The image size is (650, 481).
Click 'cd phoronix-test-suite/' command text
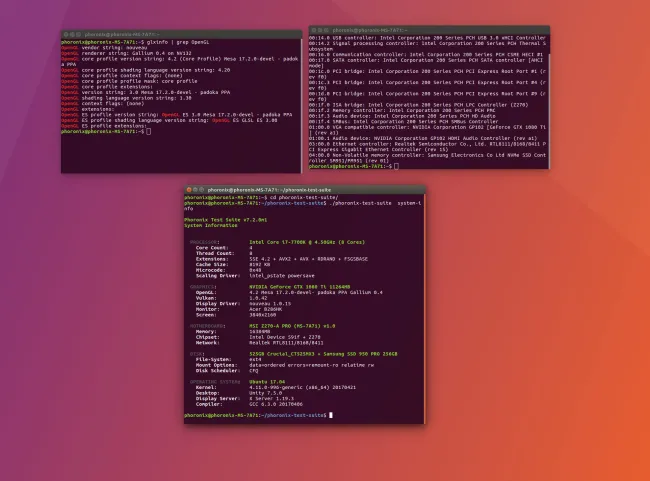pyautogui.click(x=304, y=198)
